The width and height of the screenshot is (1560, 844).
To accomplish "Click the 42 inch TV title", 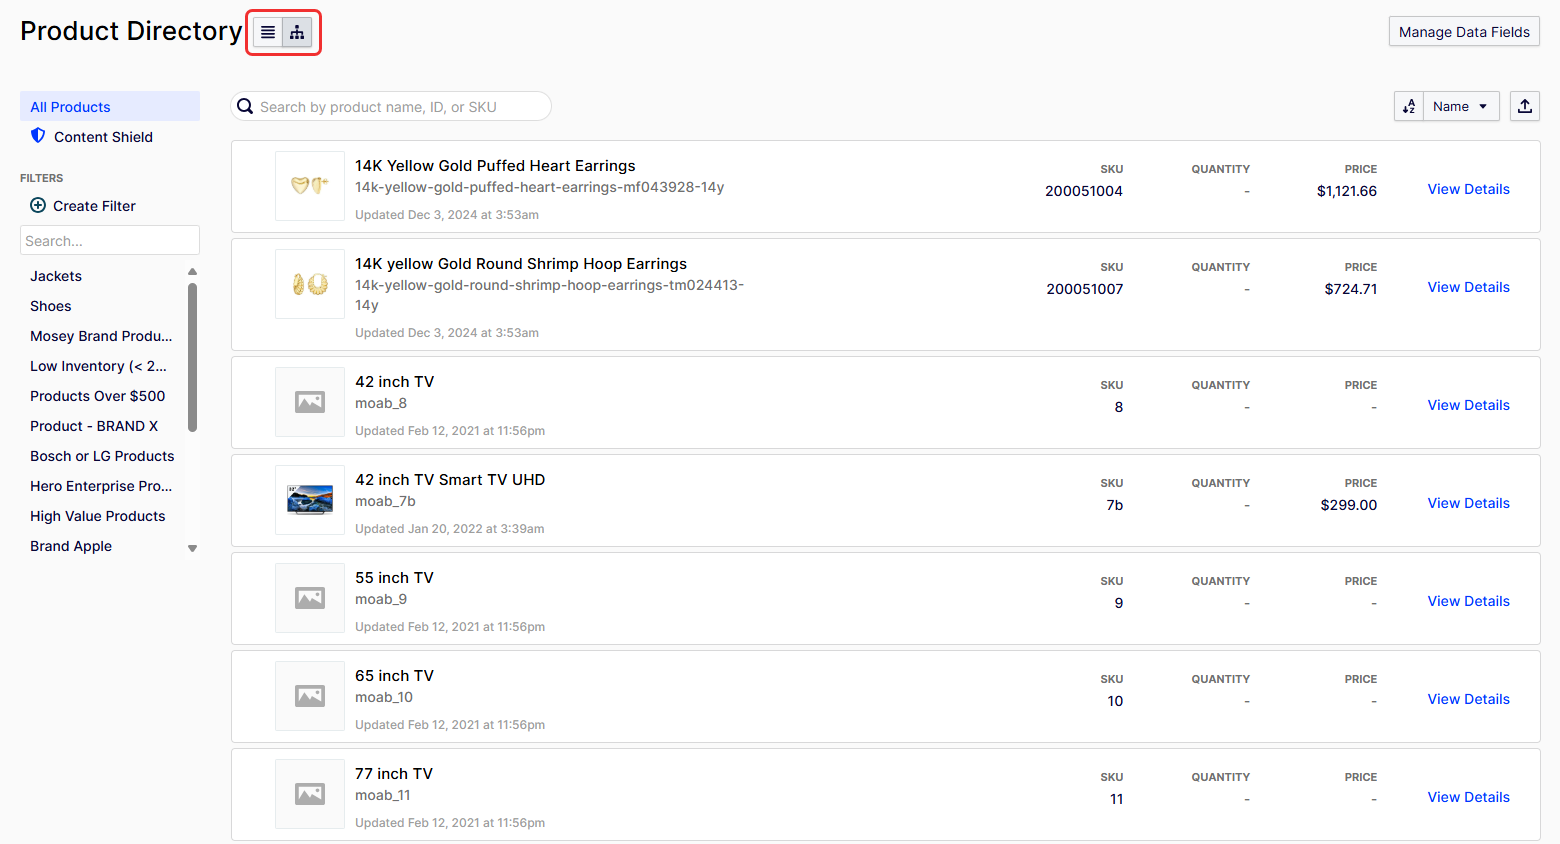I will (395, 382).
